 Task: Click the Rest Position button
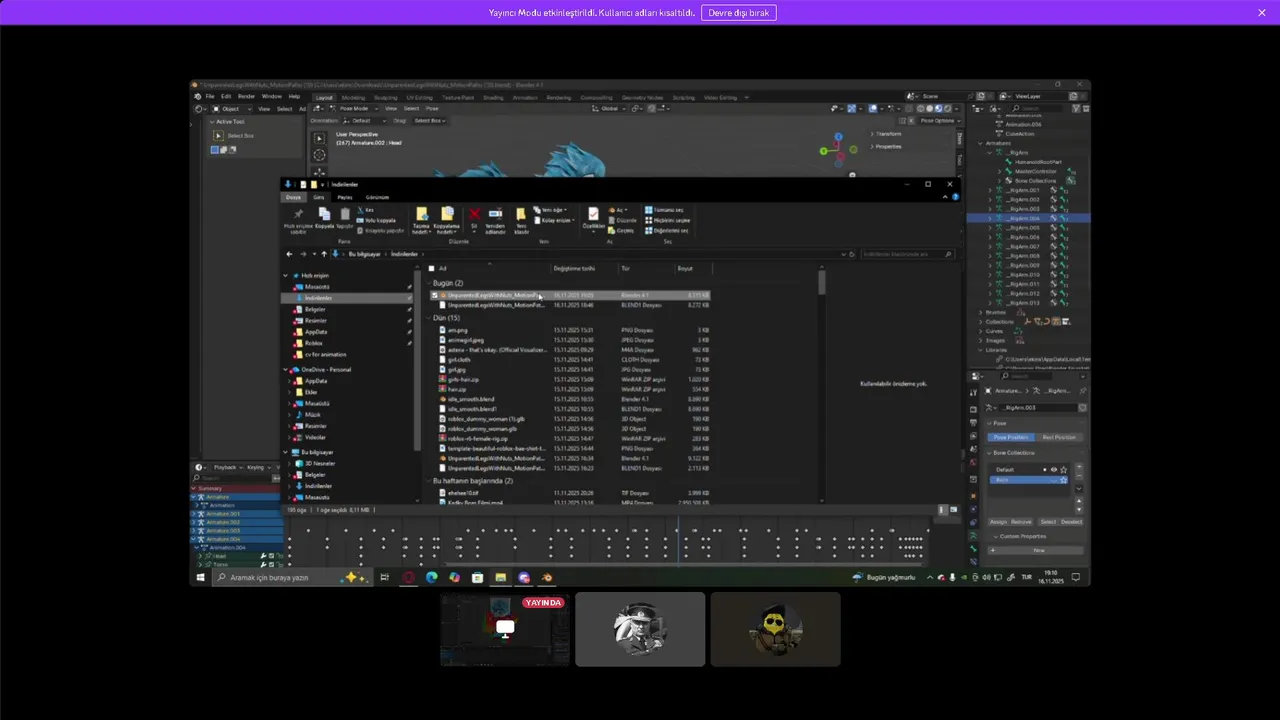[x=1059, y=437]
